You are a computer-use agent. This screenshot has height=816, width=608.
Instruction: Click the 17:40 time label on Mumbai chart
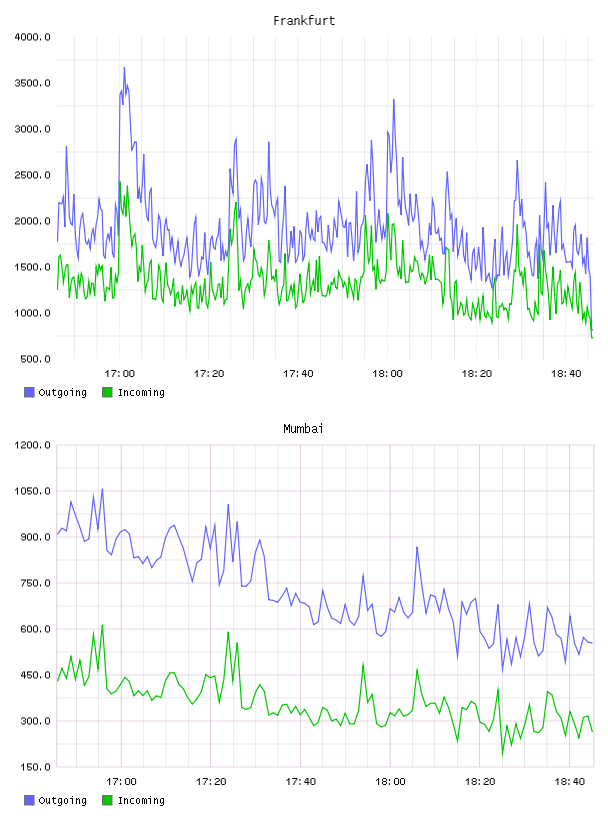[300, 782]
